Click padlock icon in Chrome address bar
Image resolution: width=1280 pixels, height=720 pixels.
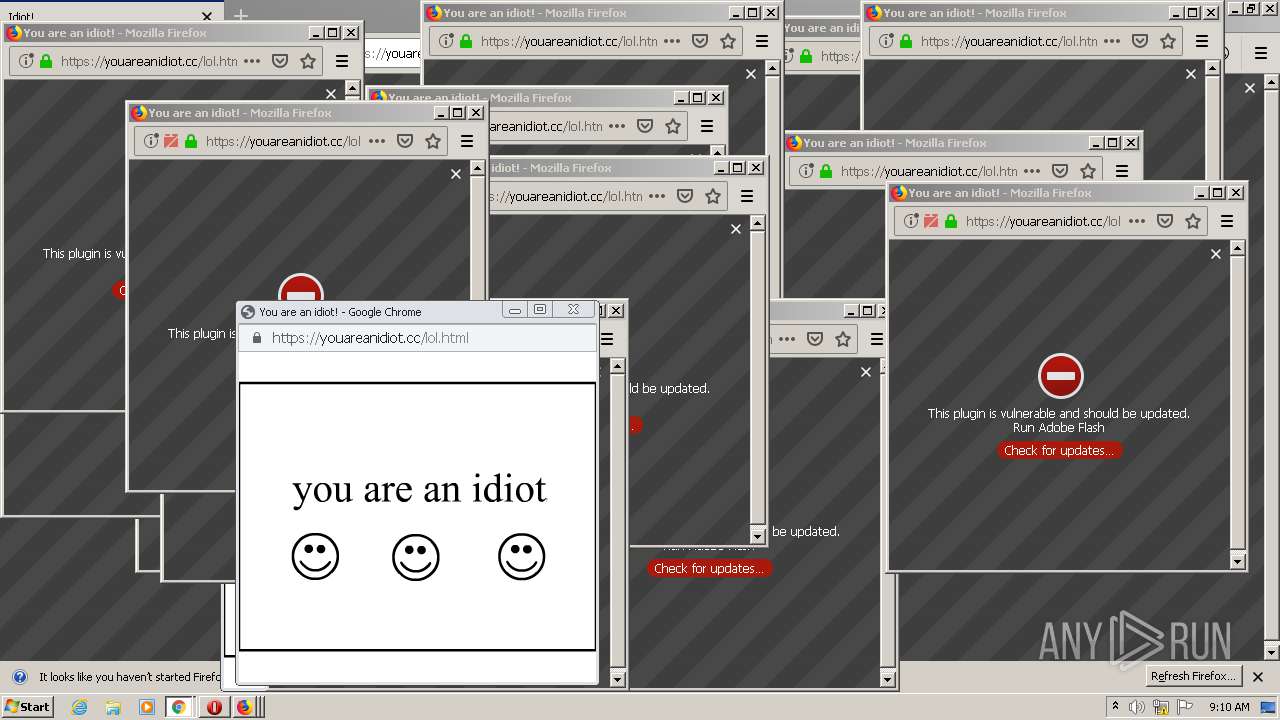pyautogui.click(x=257, y=338)
